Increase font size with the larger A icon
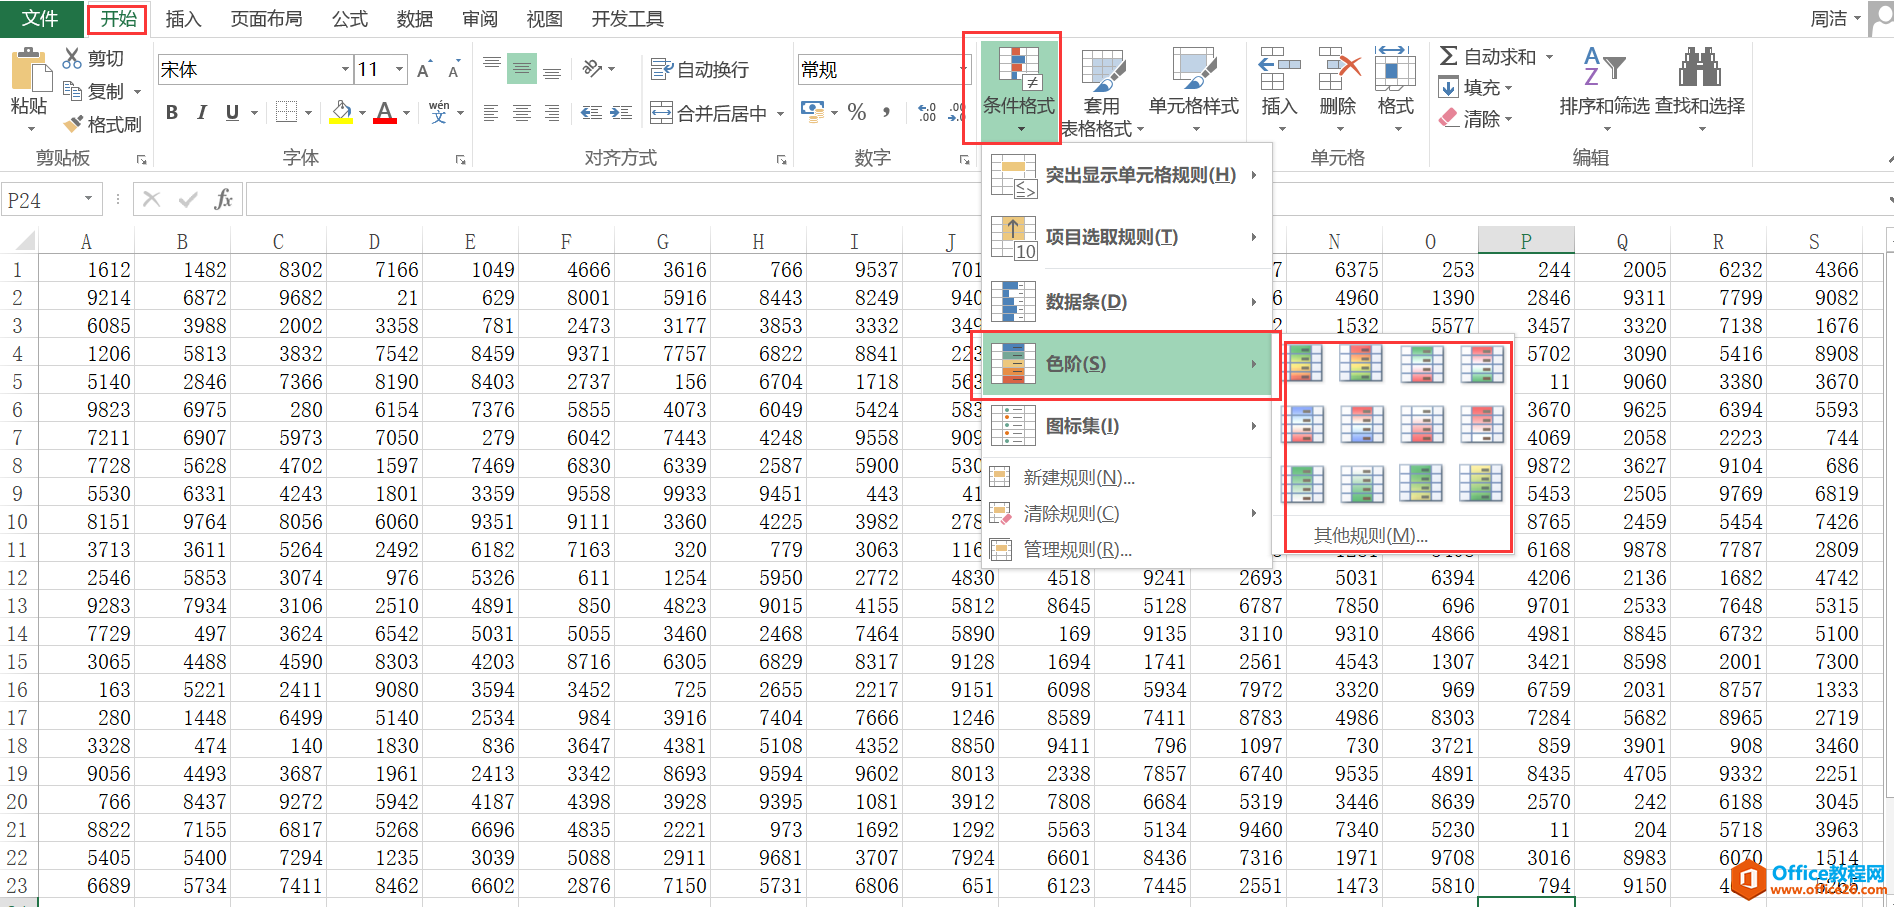 424,69
